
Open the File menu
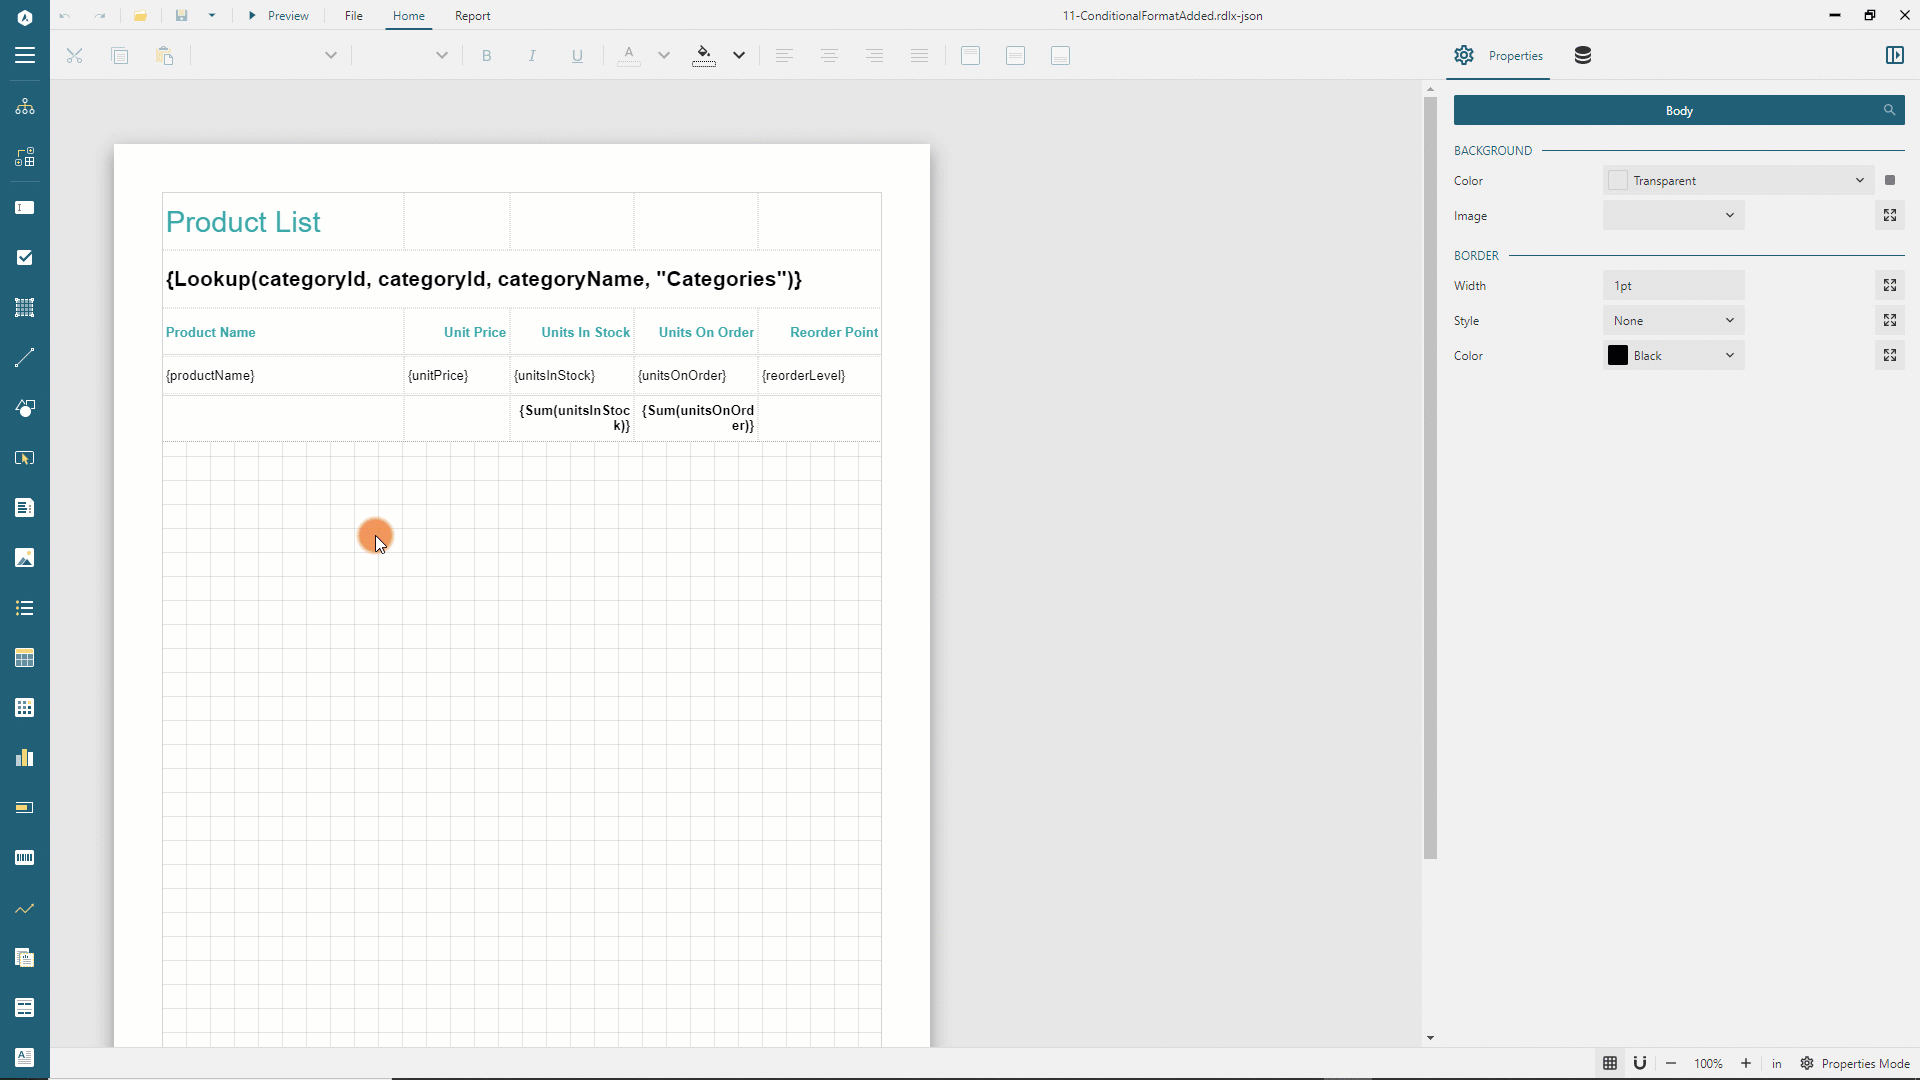[x=353, y=16]
